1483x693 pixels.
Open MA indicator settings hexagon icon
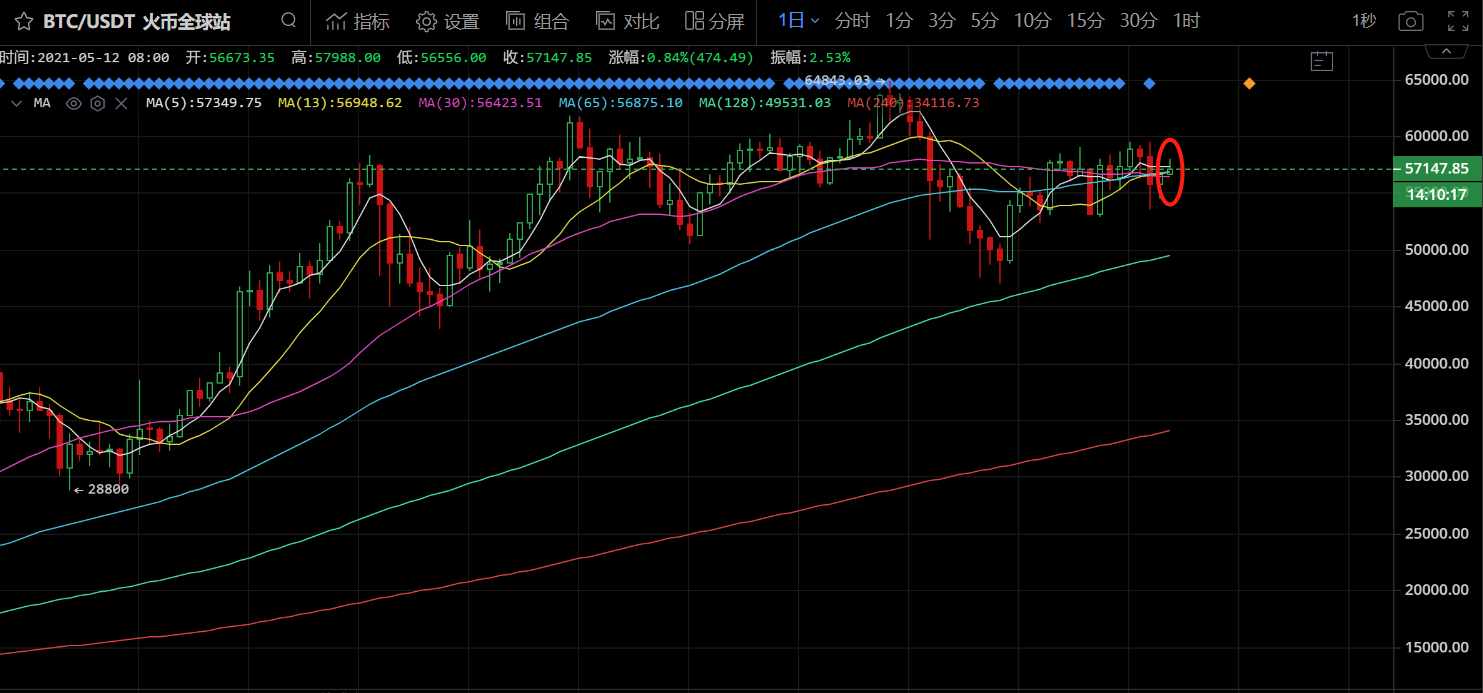click(97, 103)
